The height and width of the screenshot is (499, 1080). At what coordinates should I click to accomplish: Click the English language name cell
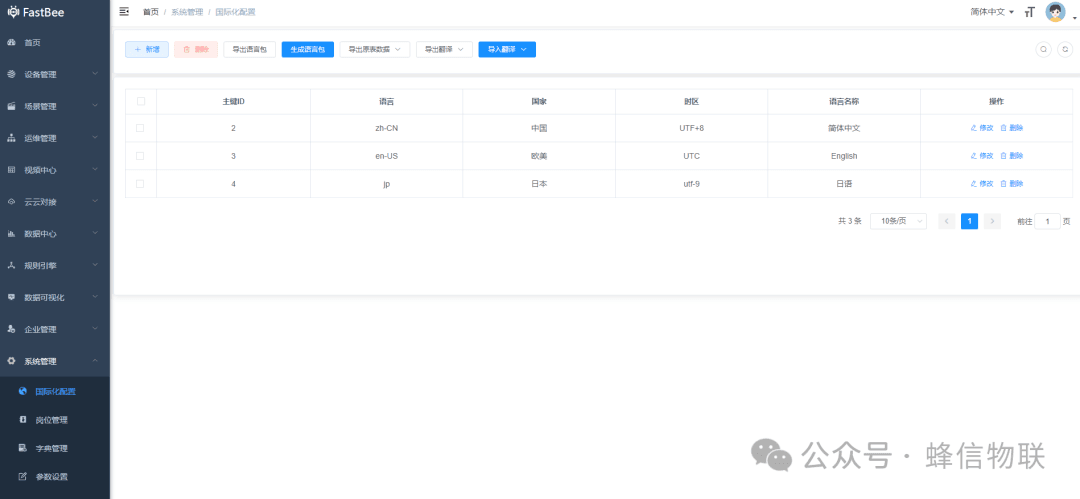pyautogui.click(x=844, y=156)
